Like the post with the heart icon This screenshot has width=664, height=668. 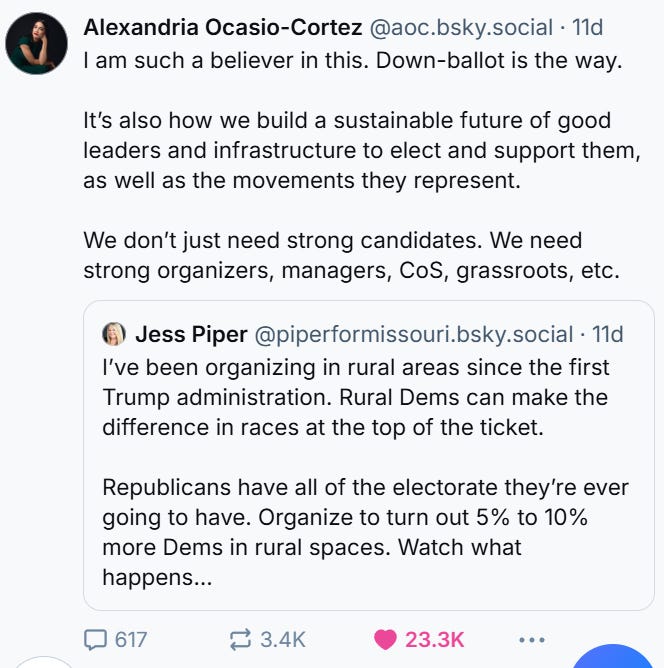pyautogui.click(x=385, y=639)
